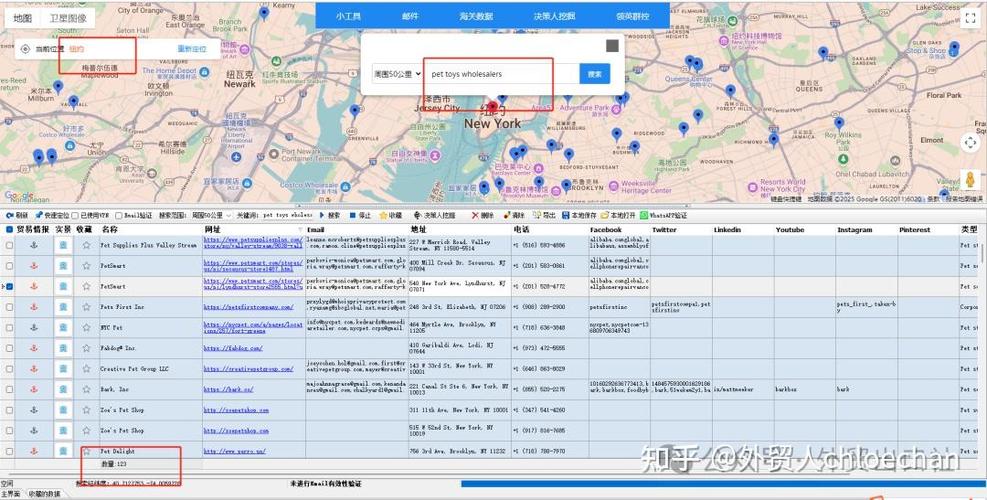Open 周围50公里 radius dropdown in search popup
The image size is (987, 500).
coord(397,74)
